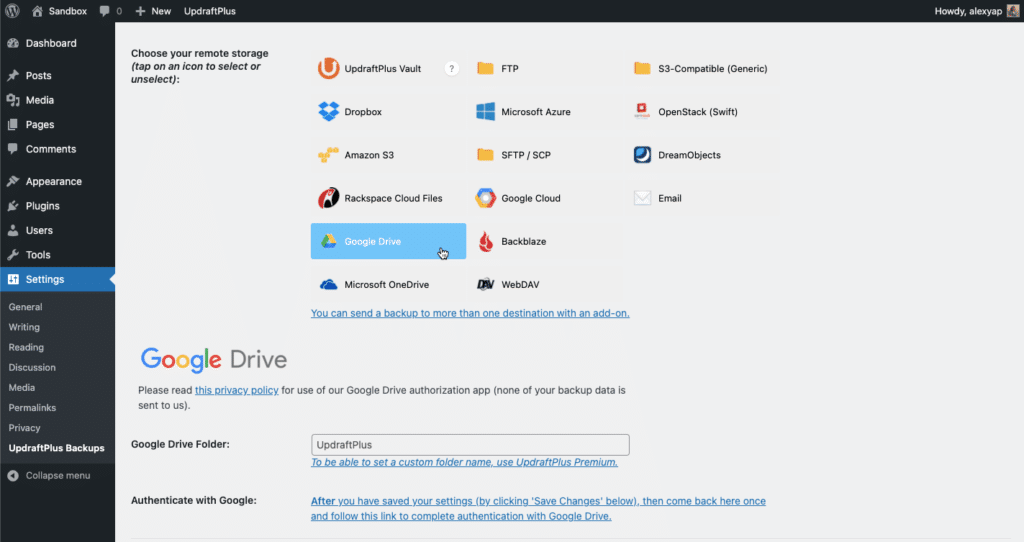The image size is (1024, 542).
Task: Open Tools wrench menu item
Action: (57, 255)
